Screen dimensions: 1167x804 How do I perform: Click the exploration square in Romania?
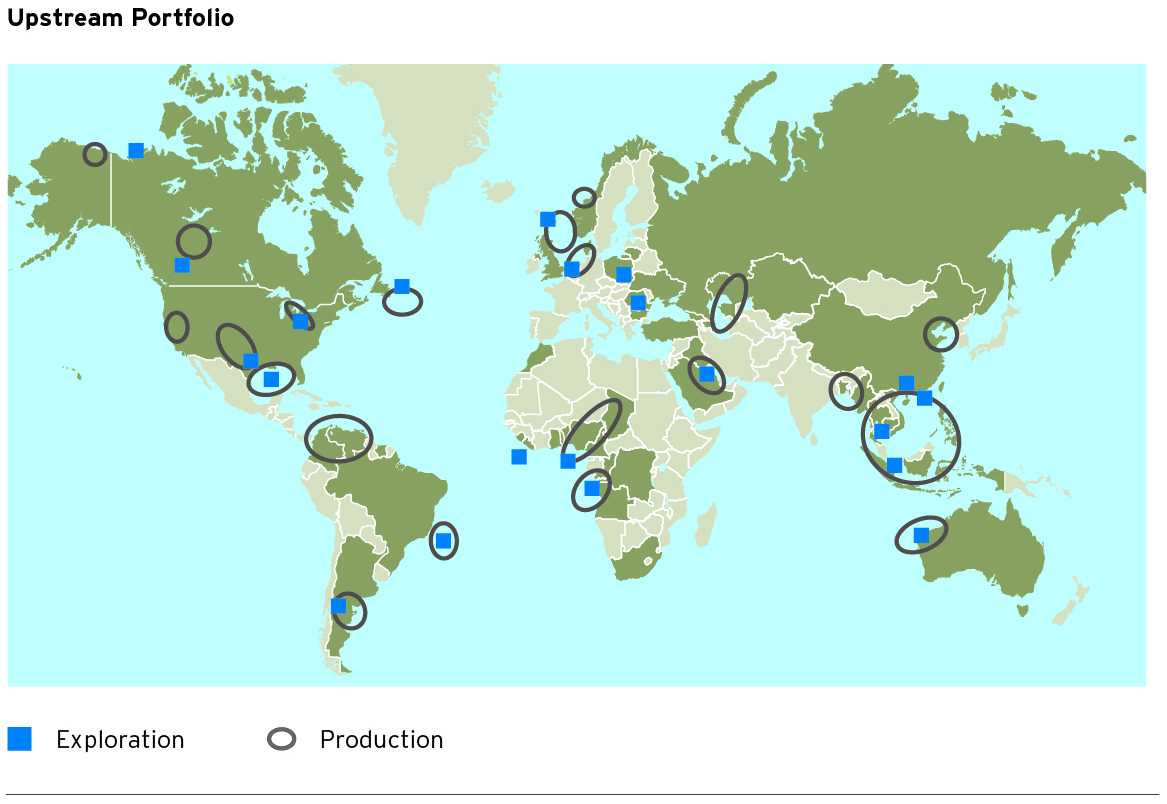(638, 302)
